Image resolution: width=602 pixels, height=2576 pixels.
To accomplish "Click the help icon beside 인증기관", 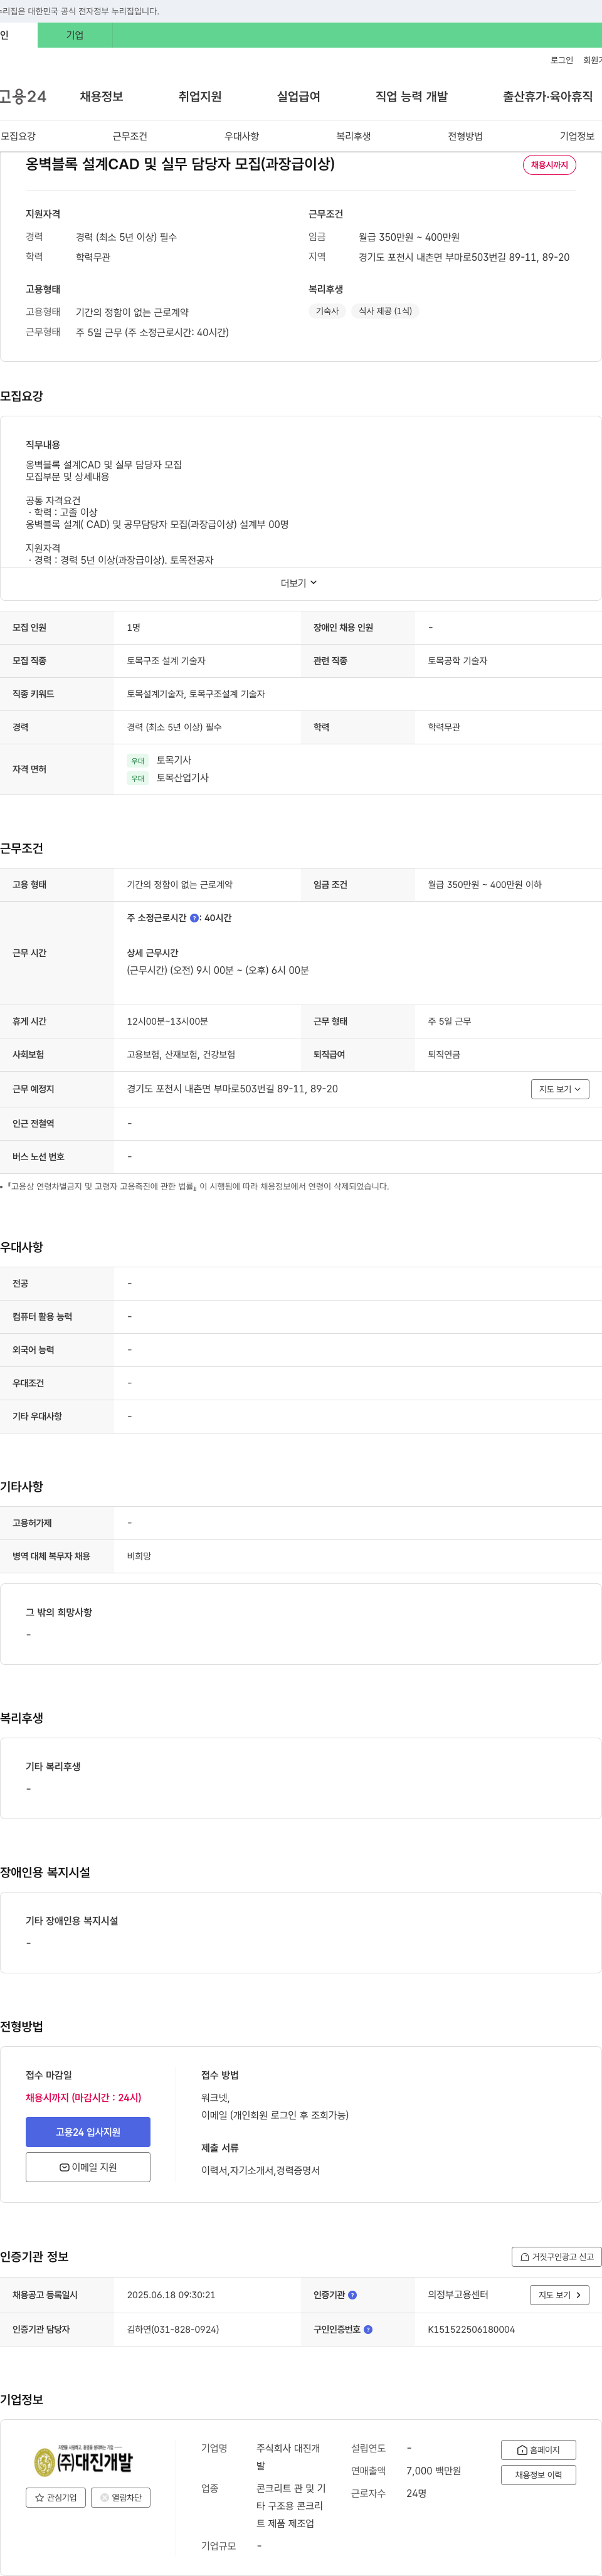I will pyautogui.click(x=352, y=2295).
